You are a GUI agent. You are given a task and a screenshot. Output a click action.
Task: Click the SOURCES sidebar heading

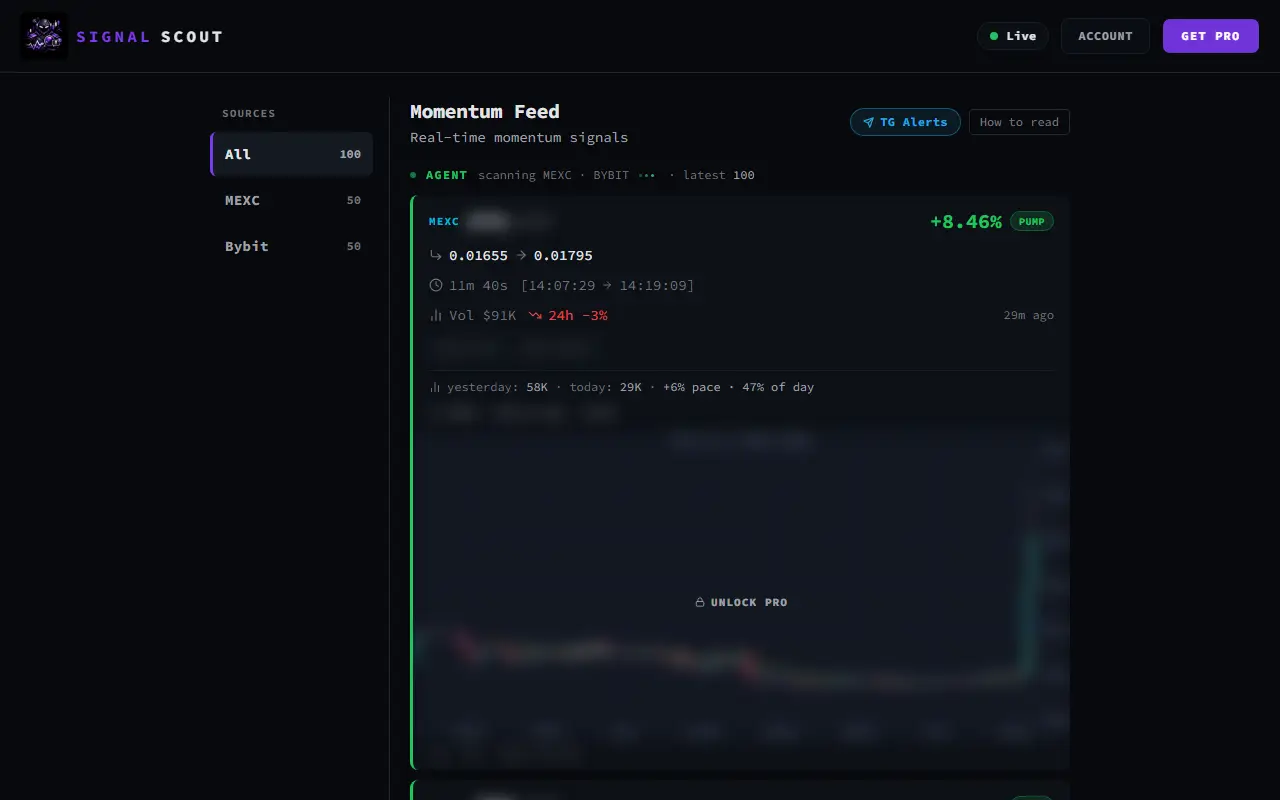pyautogui.click(x=249, y=113)
